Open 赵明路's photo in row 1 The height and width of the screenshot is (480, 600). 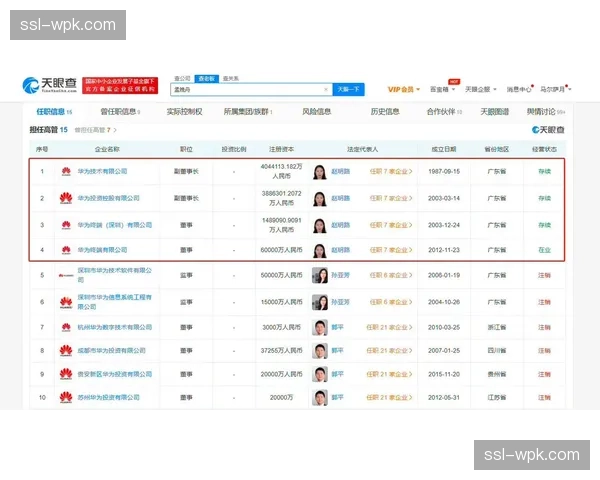320,171
